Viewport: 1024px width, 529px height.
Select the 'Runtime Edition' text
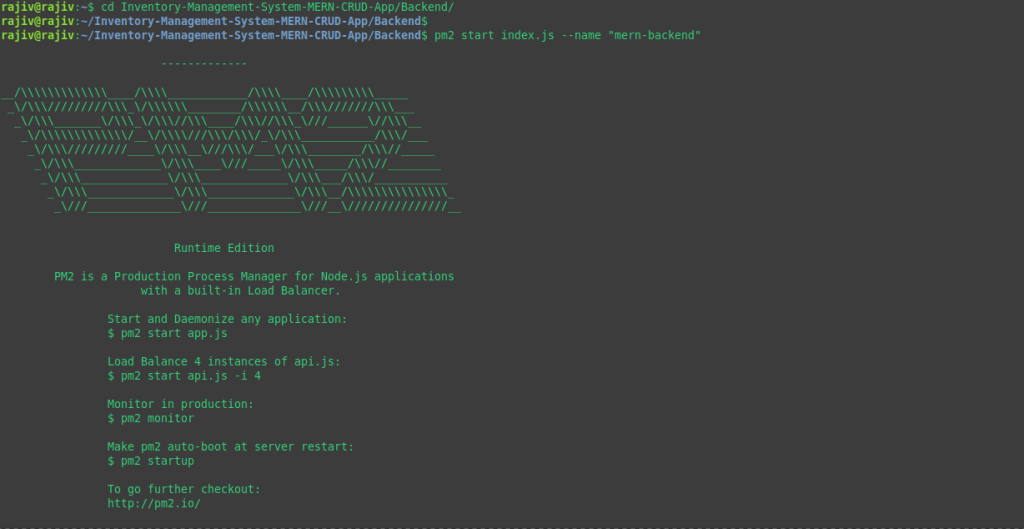tap(224, 248)
